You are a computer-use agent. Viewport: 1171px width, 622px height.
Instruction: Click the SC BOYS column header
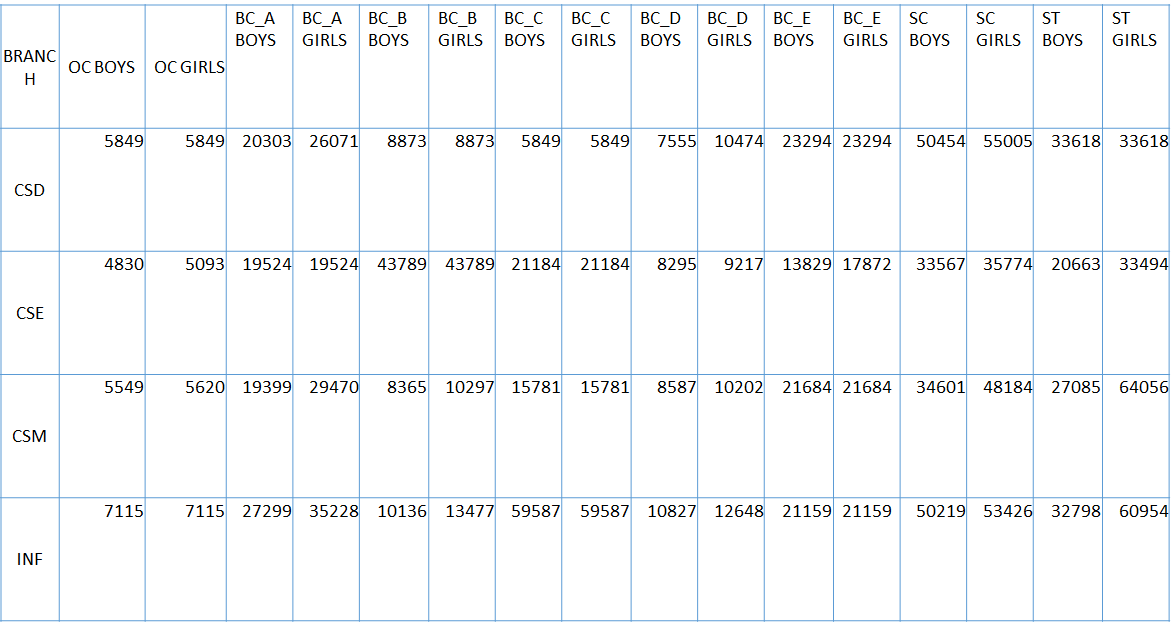pyautogui.click(x=934, y=67)
